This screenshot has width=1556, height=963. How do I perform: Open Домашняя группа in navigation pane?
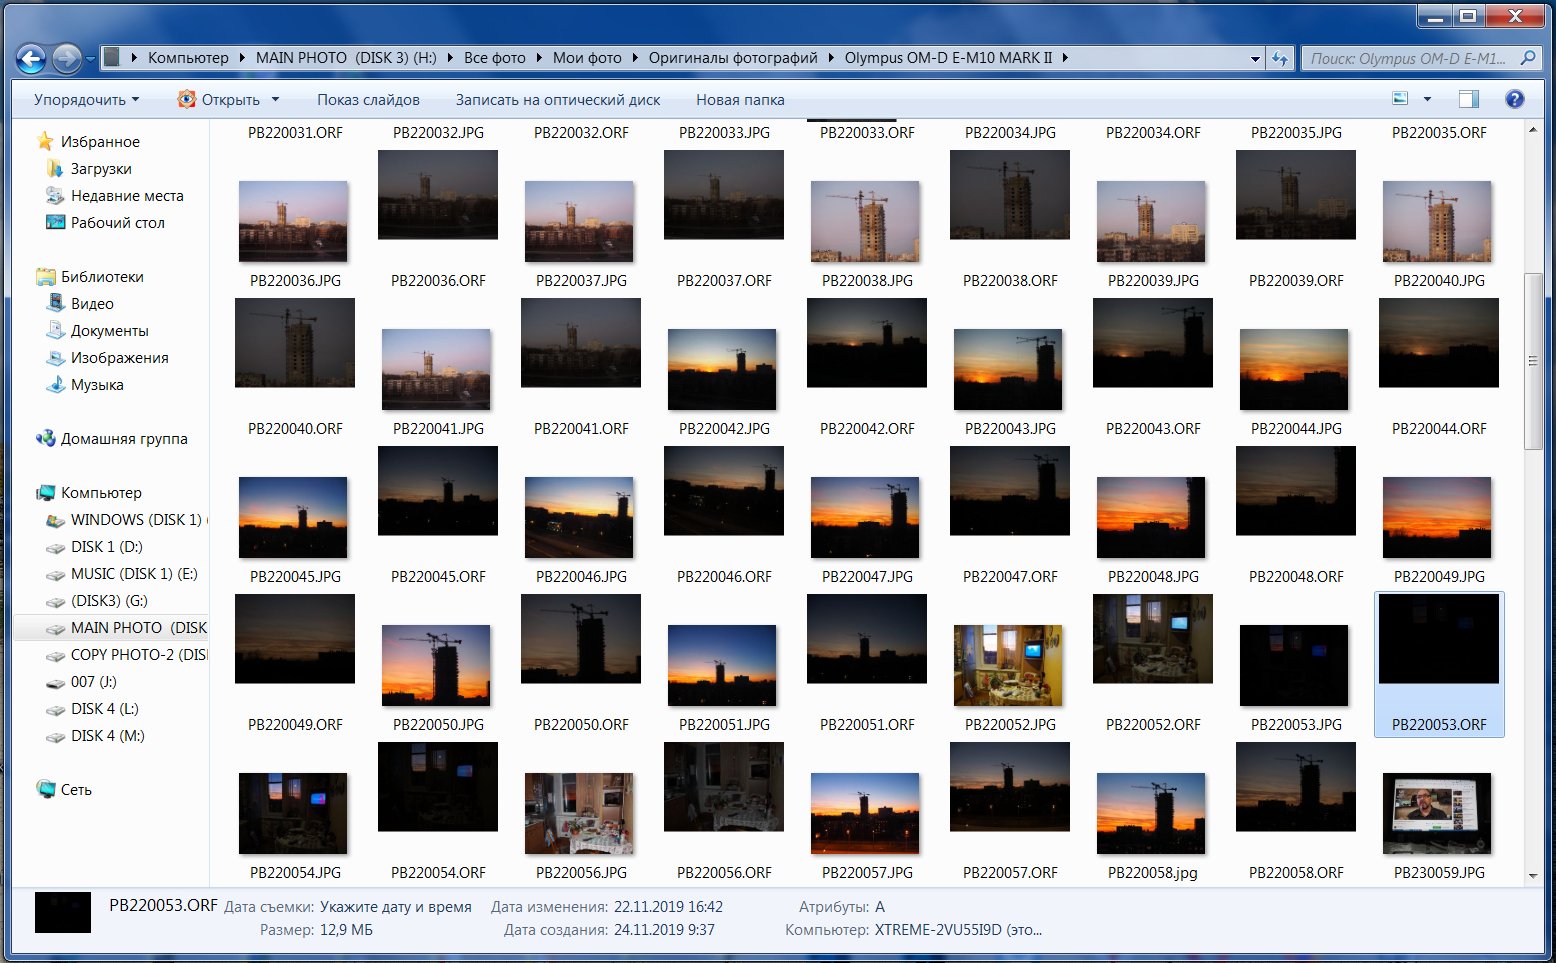coord(123,439)
